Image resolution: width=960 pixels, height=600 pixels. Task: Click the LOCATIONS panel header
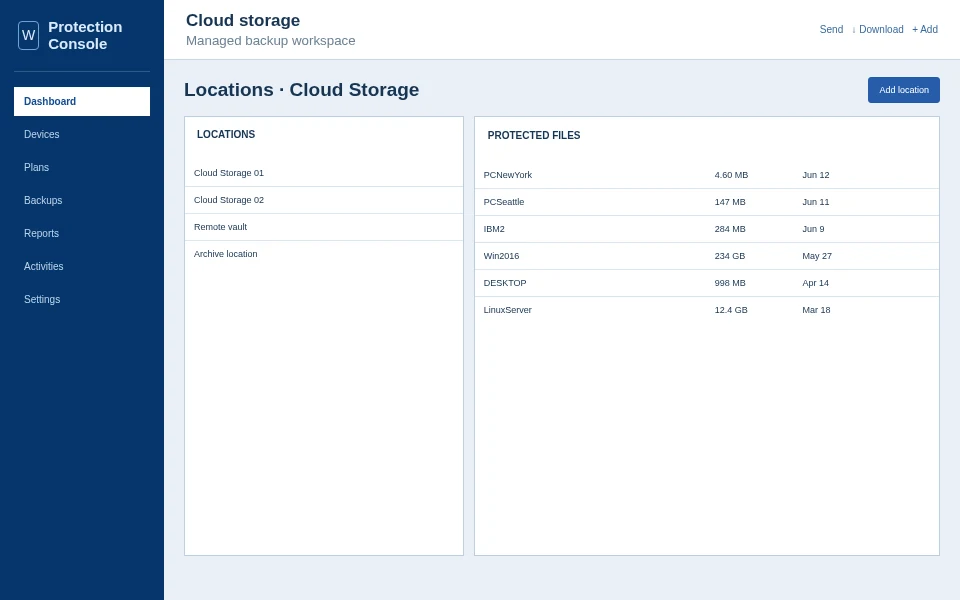pos(226,134)
